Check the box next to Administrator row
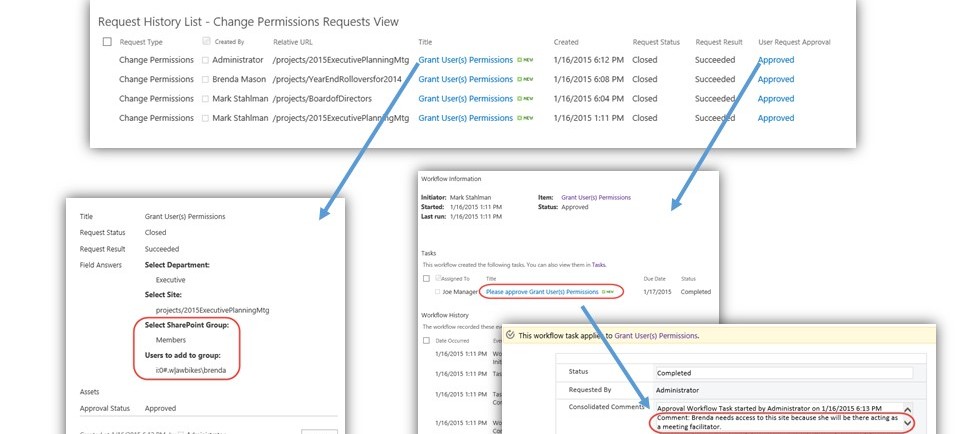The image size is (960, 434). pyautogui.click(x=206, y=60)
